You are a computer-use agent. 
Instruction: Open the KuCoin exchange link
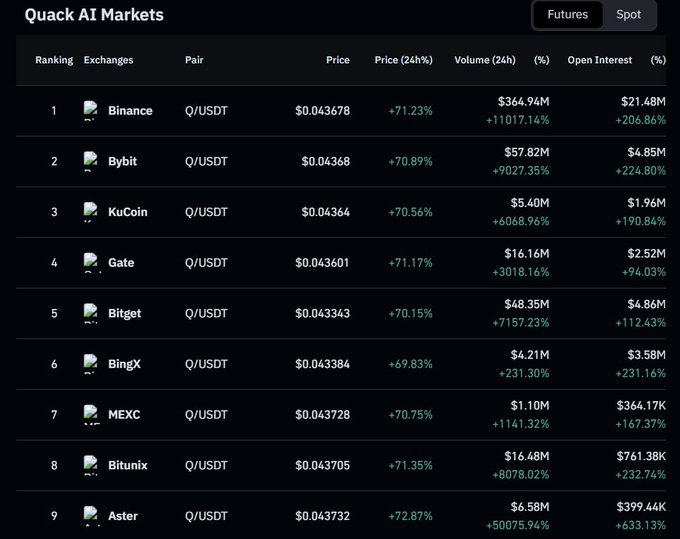coord(128,212)
